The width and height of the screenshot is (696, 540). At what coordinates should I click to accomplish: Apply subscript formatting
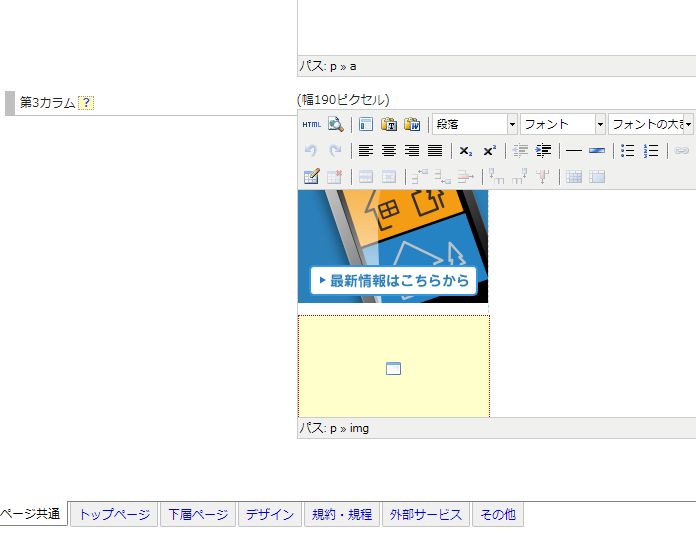pos(466,151)
